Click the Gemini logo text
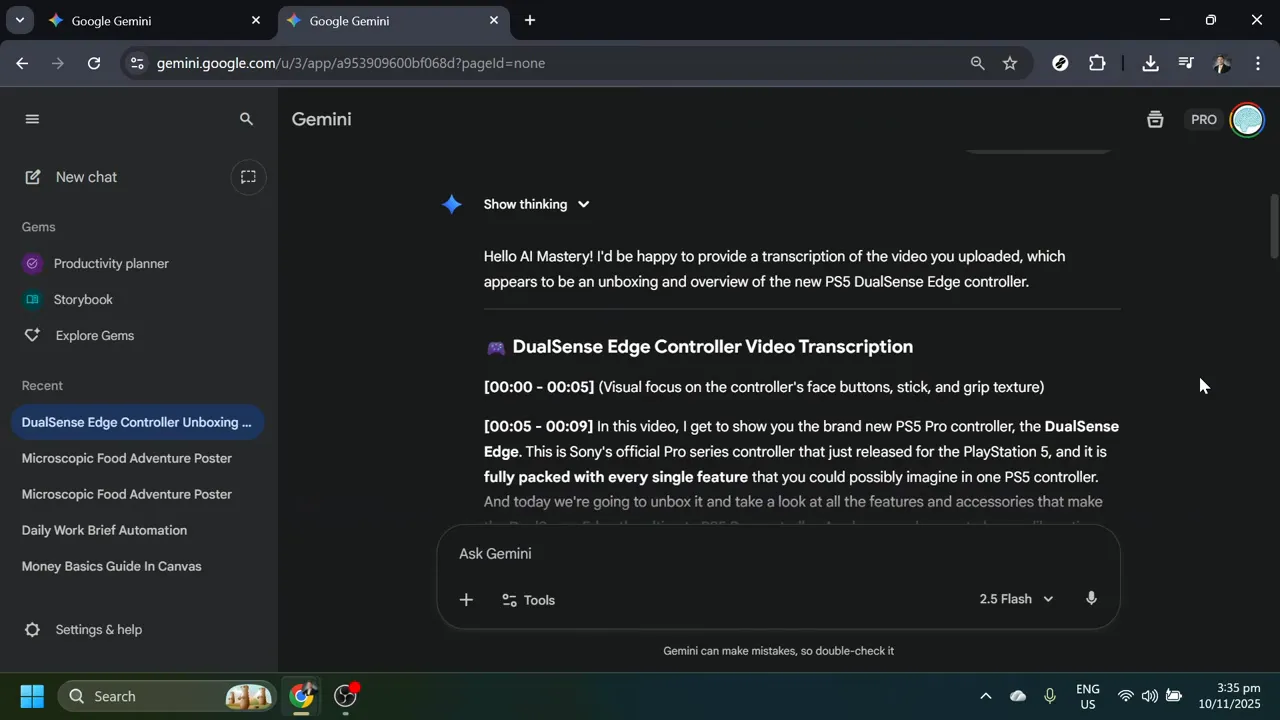The height and width of the screenshot is (720, 1280). tap(321, 119)
